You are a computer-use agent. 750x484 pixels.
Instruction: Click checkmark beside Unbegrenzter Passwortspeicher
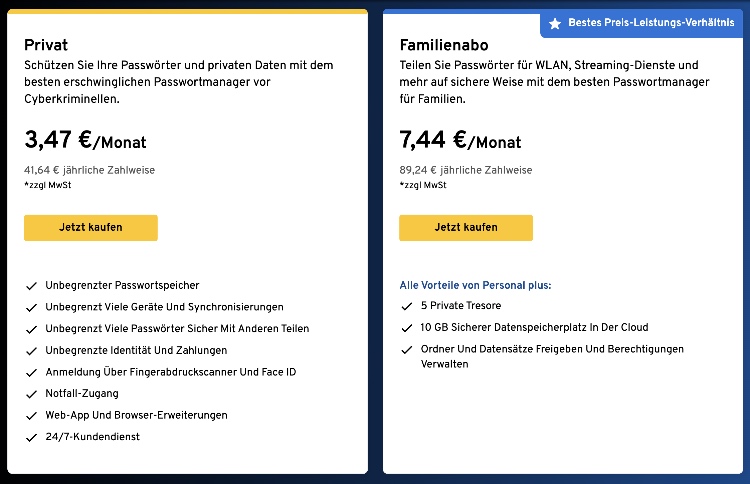pos(32,286)
